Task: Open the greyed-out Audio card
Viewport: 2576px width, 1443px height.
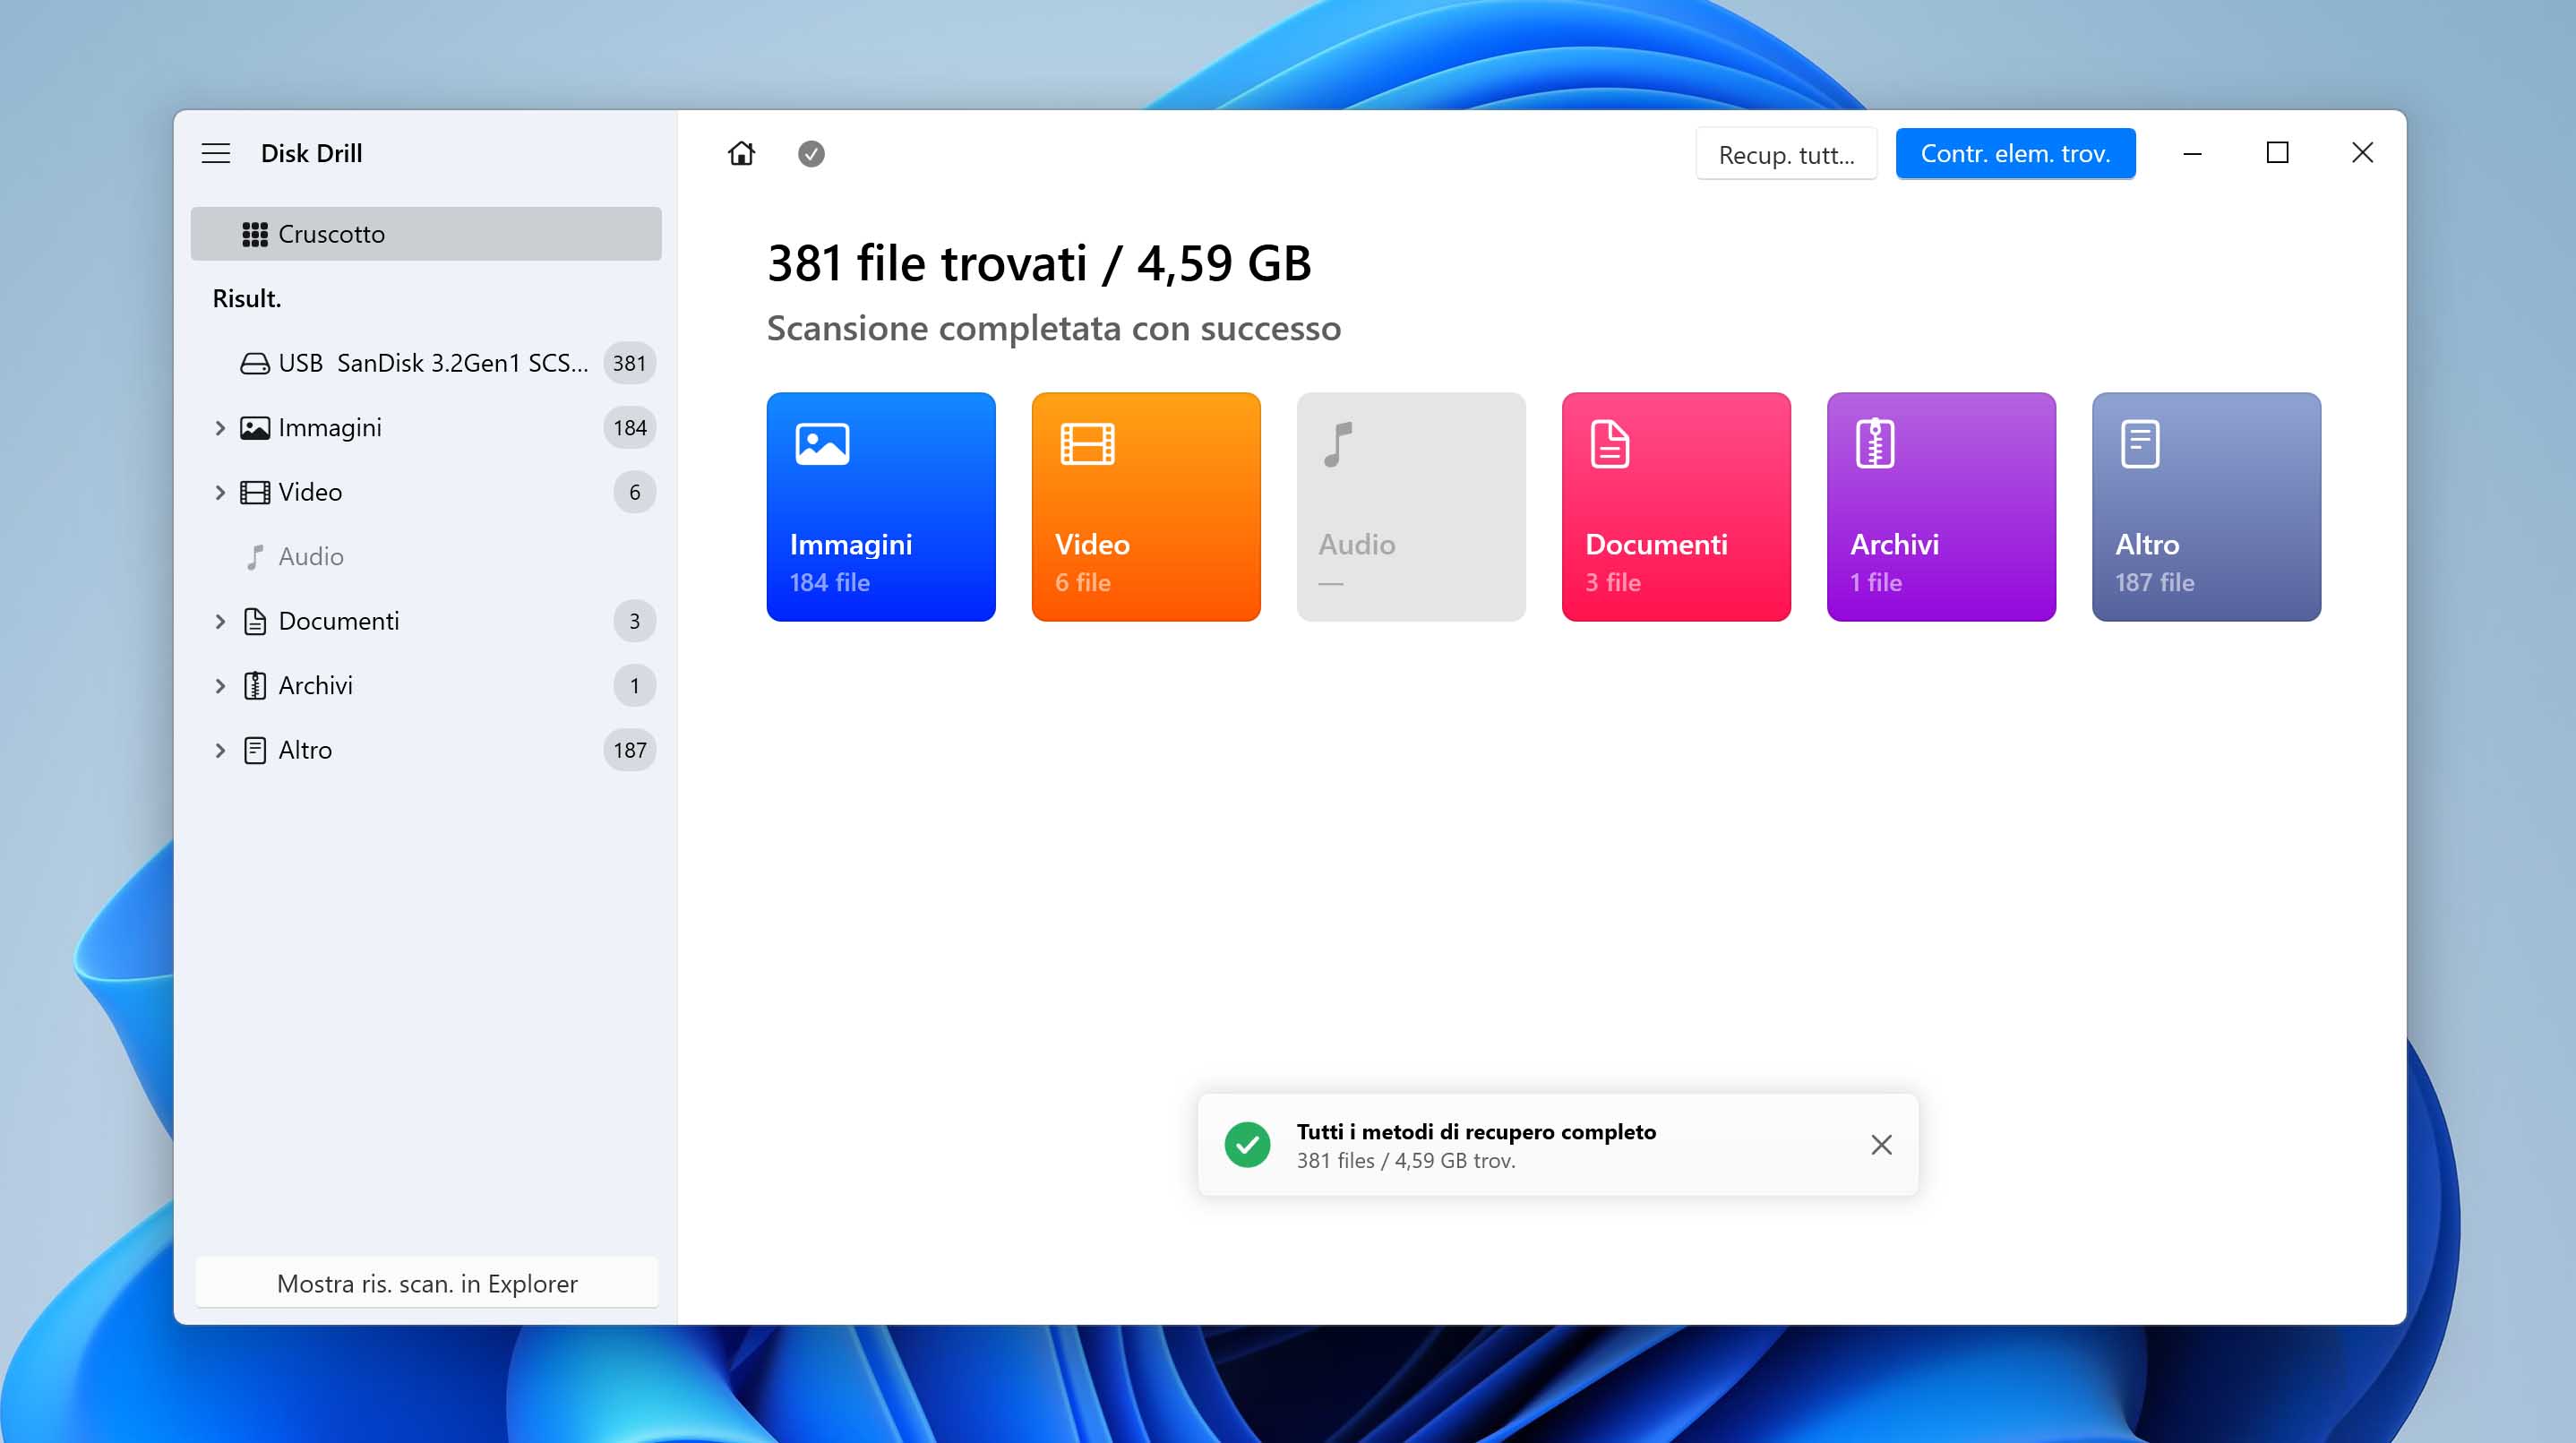Action: 1411,507
